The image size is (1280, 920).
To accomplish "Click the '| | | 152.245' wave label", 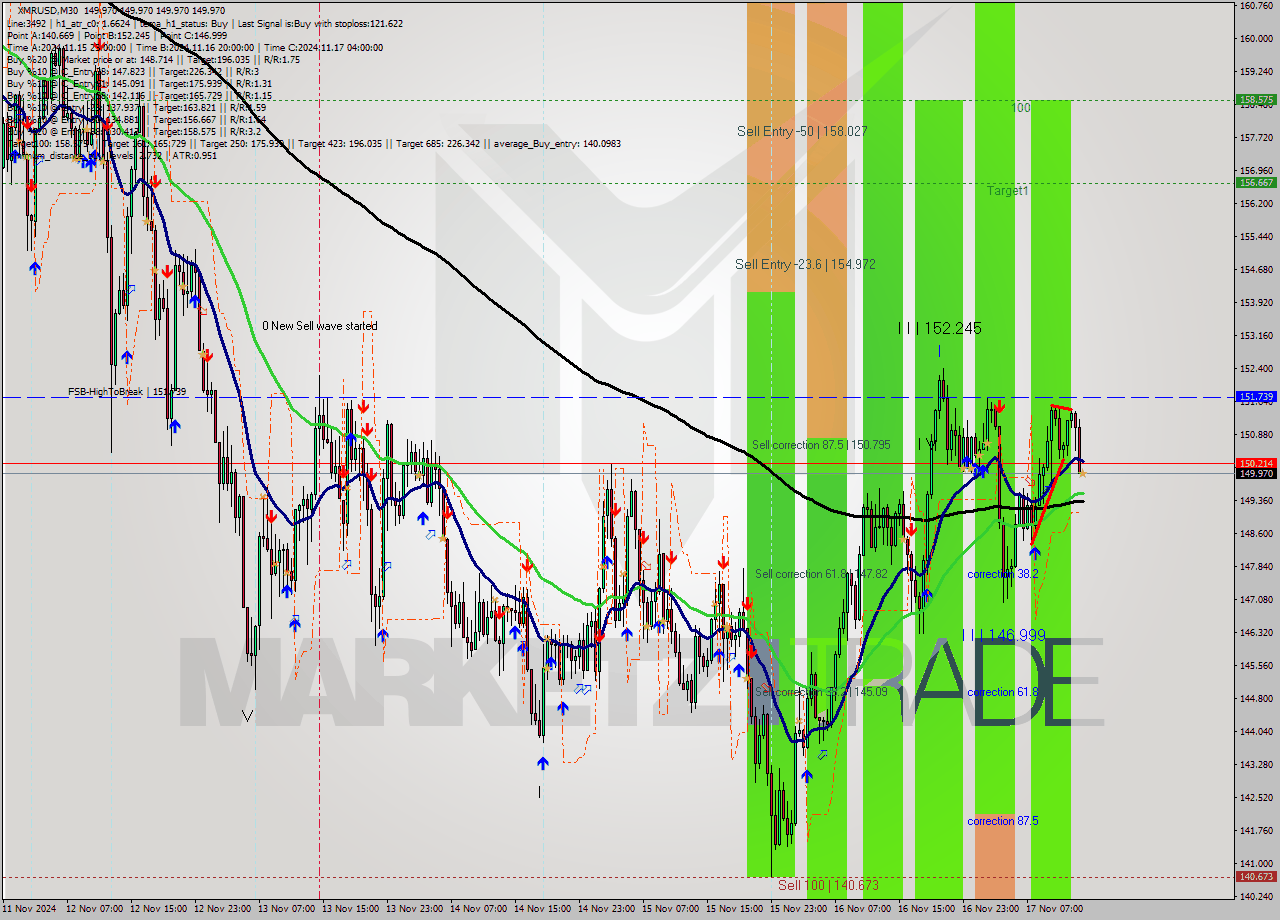I will [x=939, y=328].
